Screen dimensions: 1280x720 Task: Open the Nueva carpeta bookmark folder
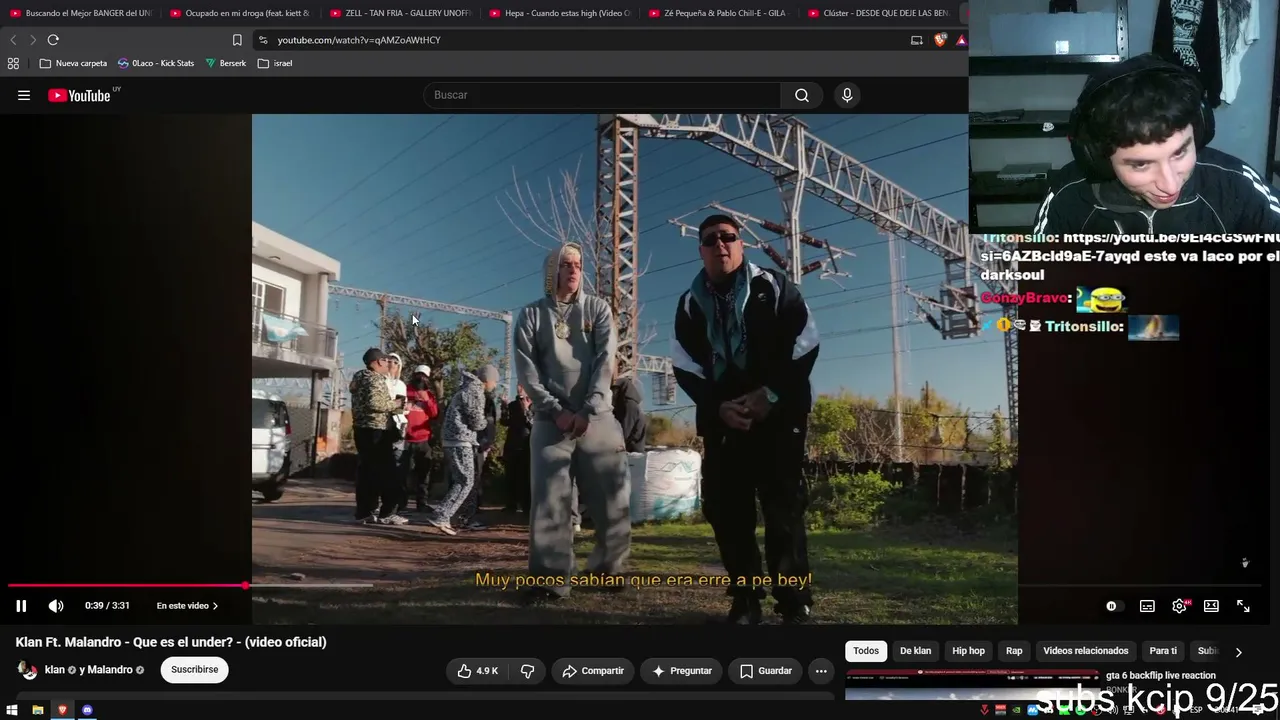click(73, 63)
